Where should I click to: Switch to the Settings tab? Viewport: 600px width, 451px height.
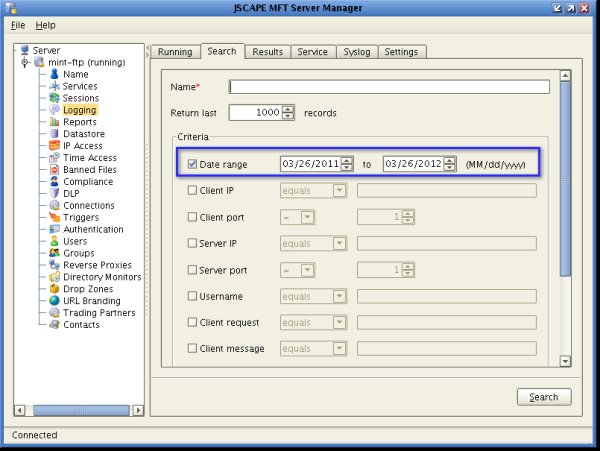401,52
